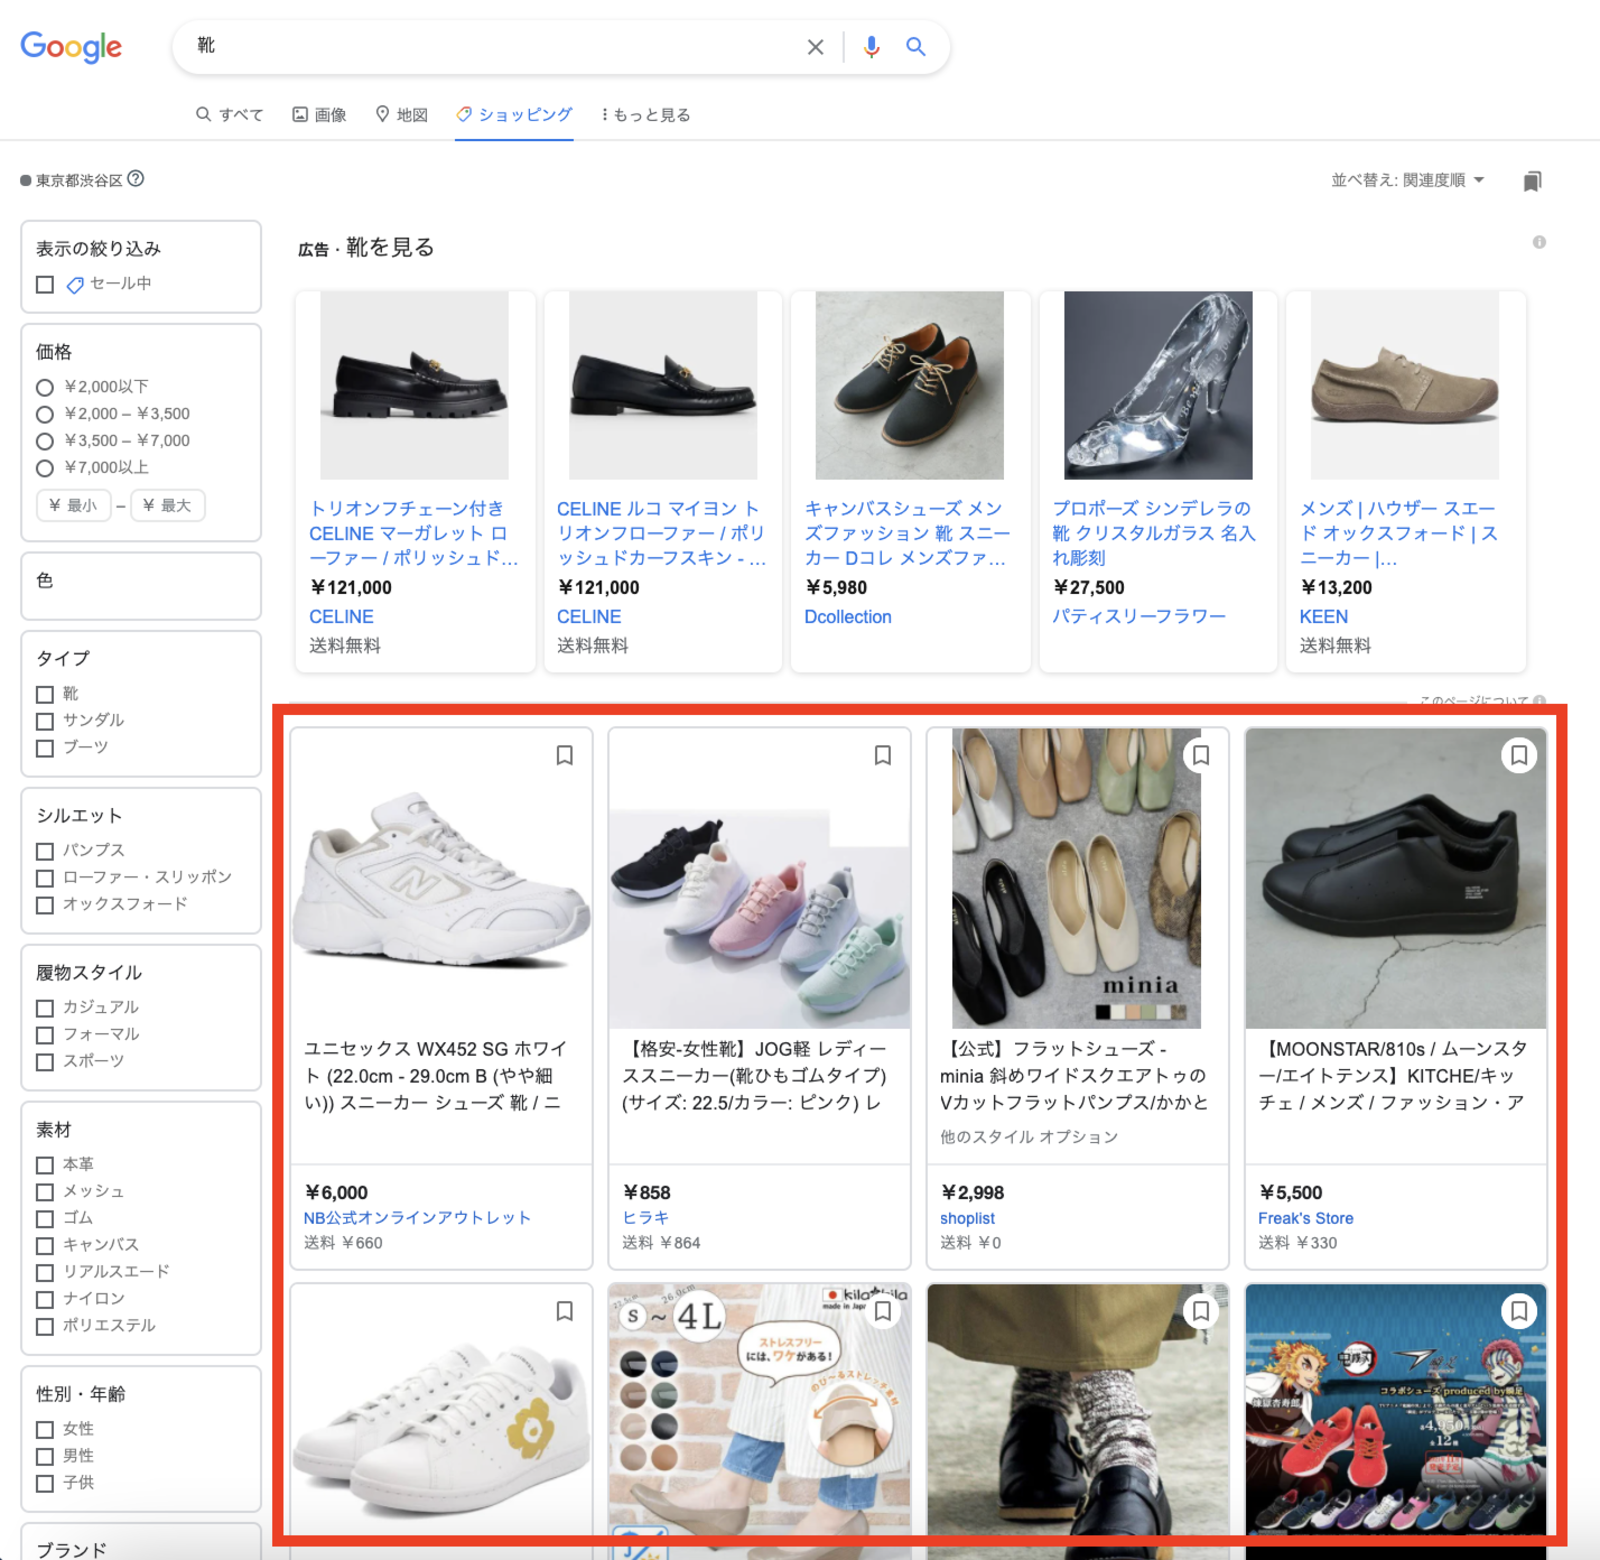
Task: Open the glass Cinderella shoe ad thumbnail
Action: (1158, 385)
